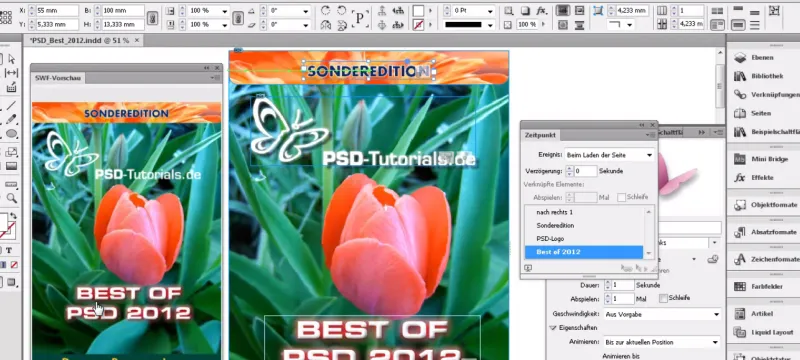
Task: Open the Effekte panel
Action: pyautogui.click(x=754, y=177)
